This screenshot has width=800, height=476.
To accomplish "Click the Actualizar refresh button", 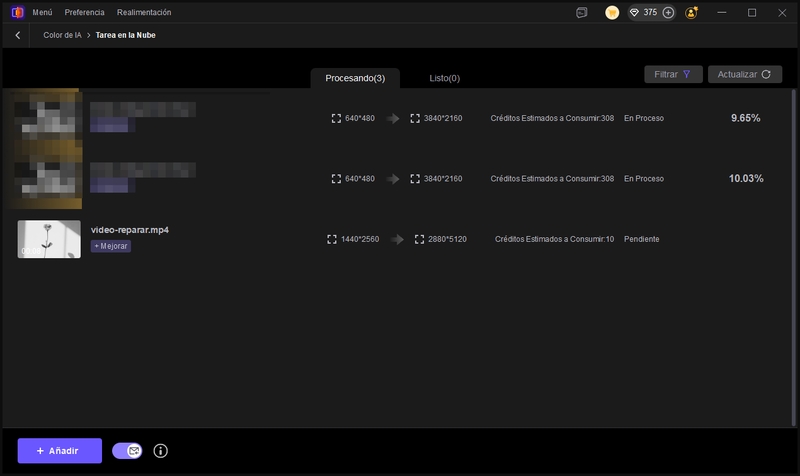I will coord(744,74).
